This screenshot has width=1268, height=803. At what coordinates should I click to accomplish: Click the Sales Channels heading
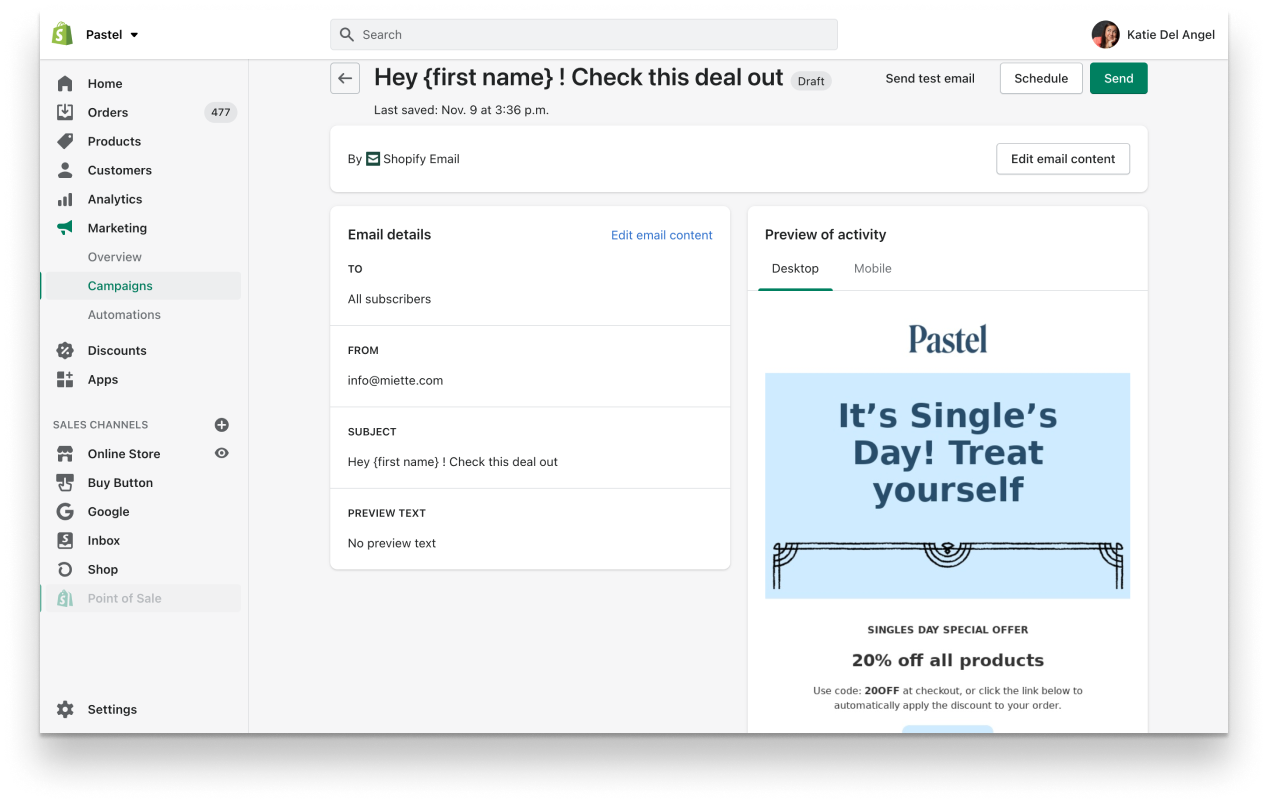click(100, 425)
